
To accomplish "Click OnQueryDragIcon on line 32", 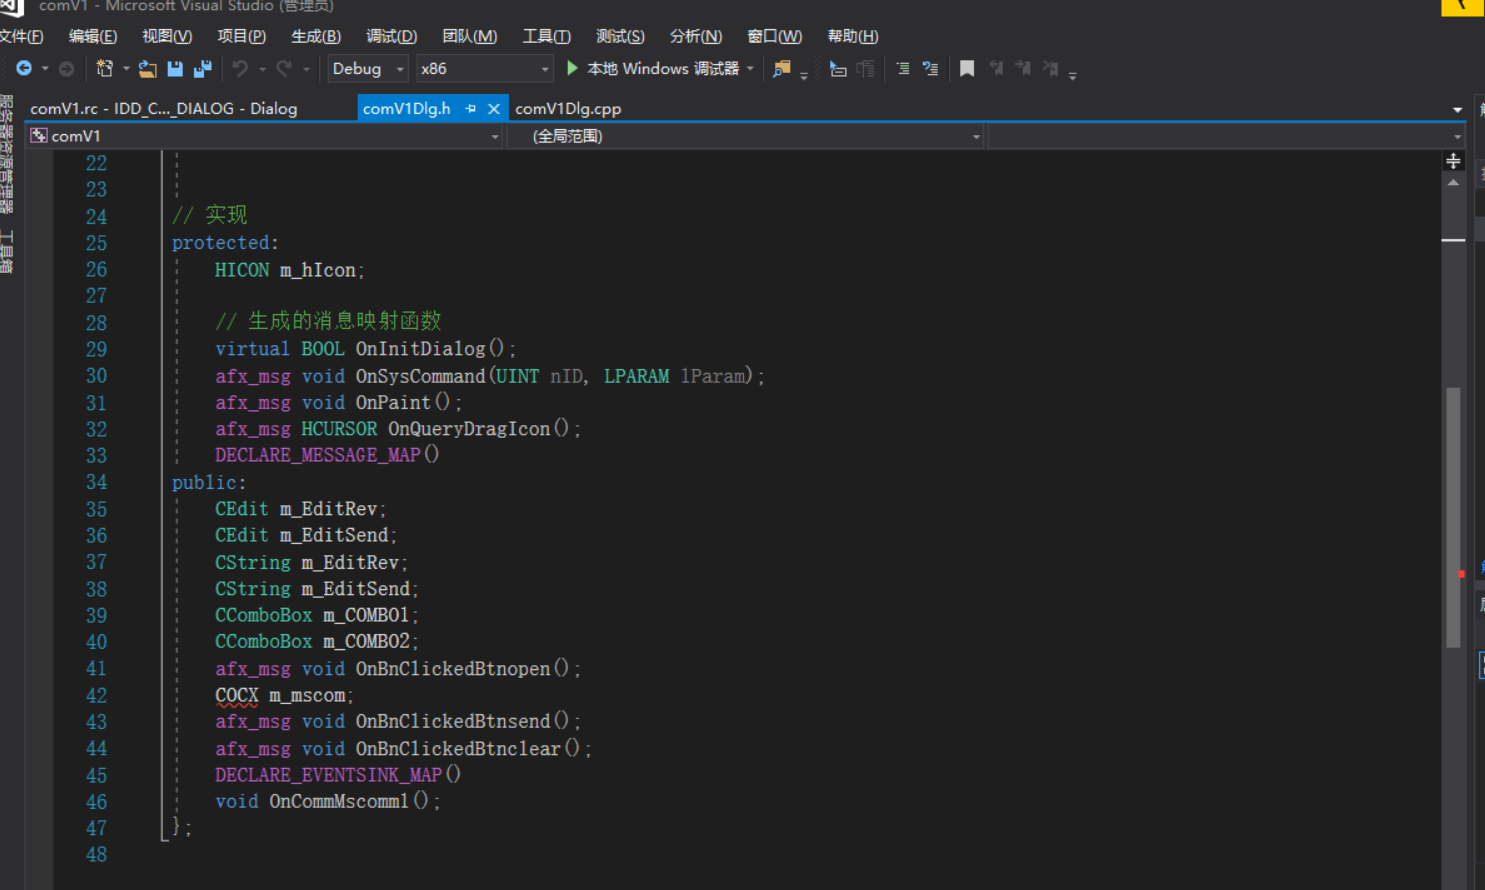I will (x=469, y=429).
